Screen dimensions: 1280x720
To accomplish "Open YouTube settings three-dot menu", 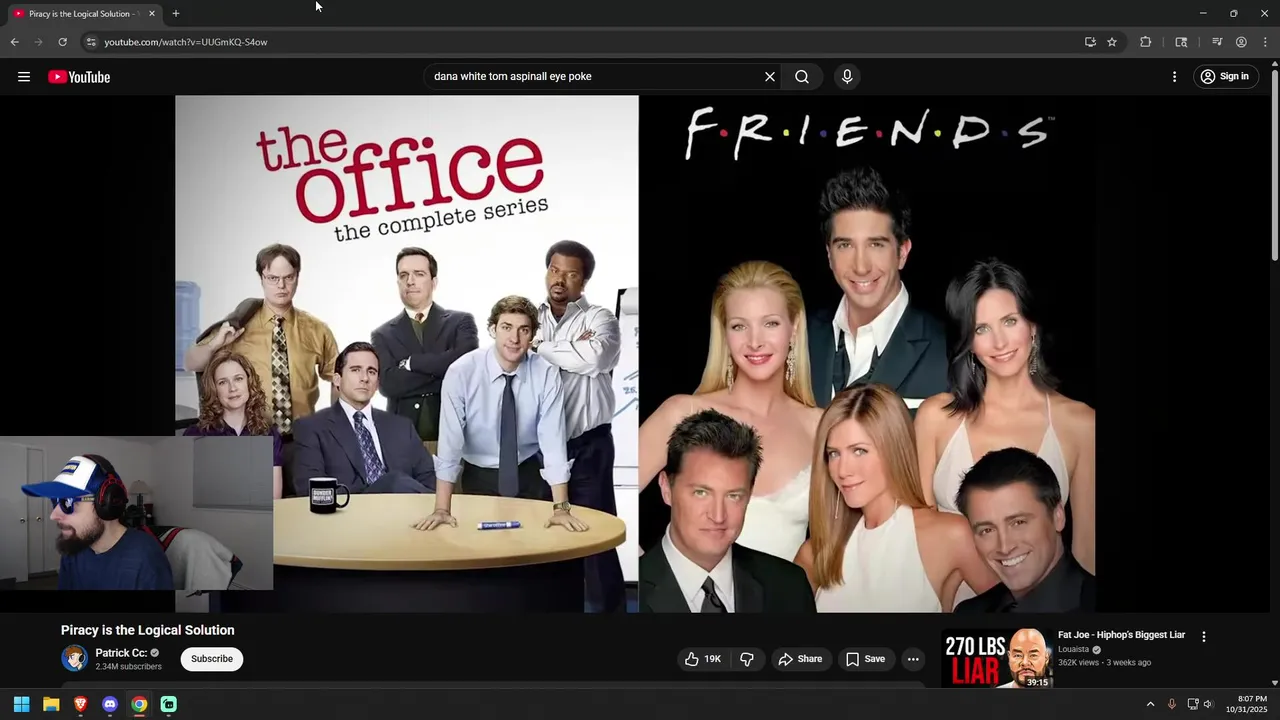I will coord(1175,77).
